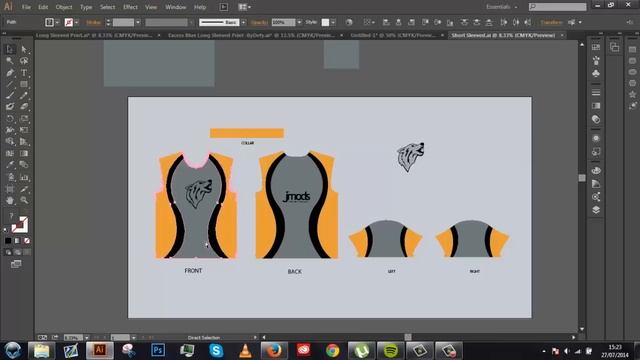
Task: Open Recolor Artwork from control bar
Action: coord(349,22)
